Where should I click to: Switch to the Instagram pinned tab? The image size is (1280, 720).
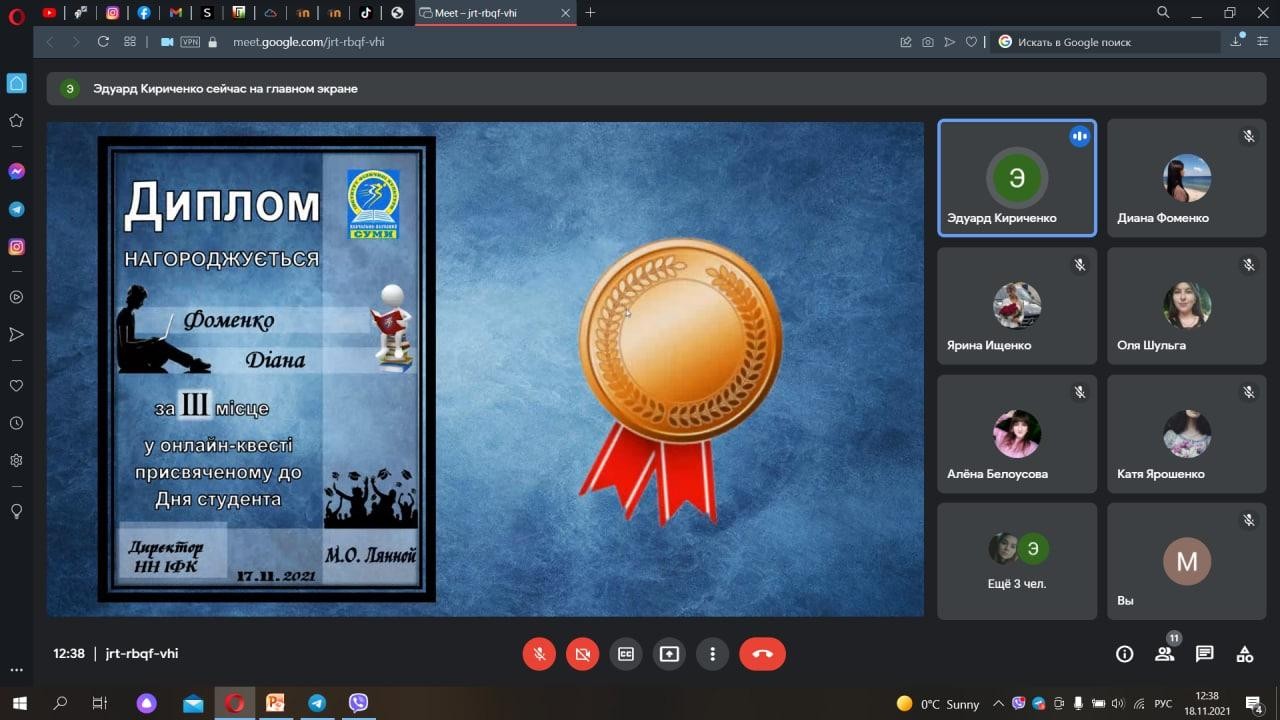click(113, 13)
